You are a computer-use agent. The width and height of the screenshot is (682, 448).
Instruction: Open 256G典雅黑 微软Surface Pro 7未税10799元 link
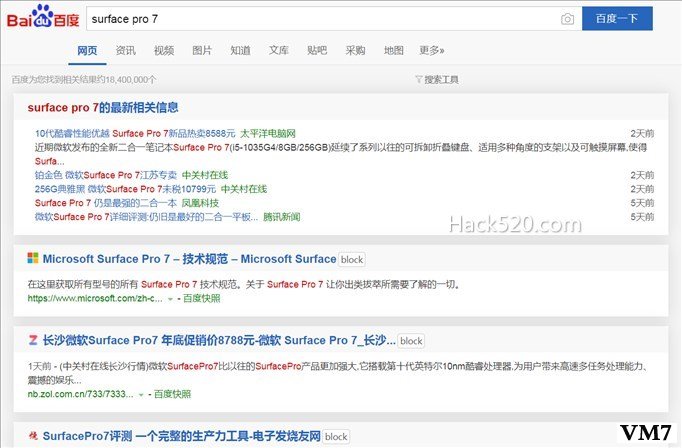[125, 189]
